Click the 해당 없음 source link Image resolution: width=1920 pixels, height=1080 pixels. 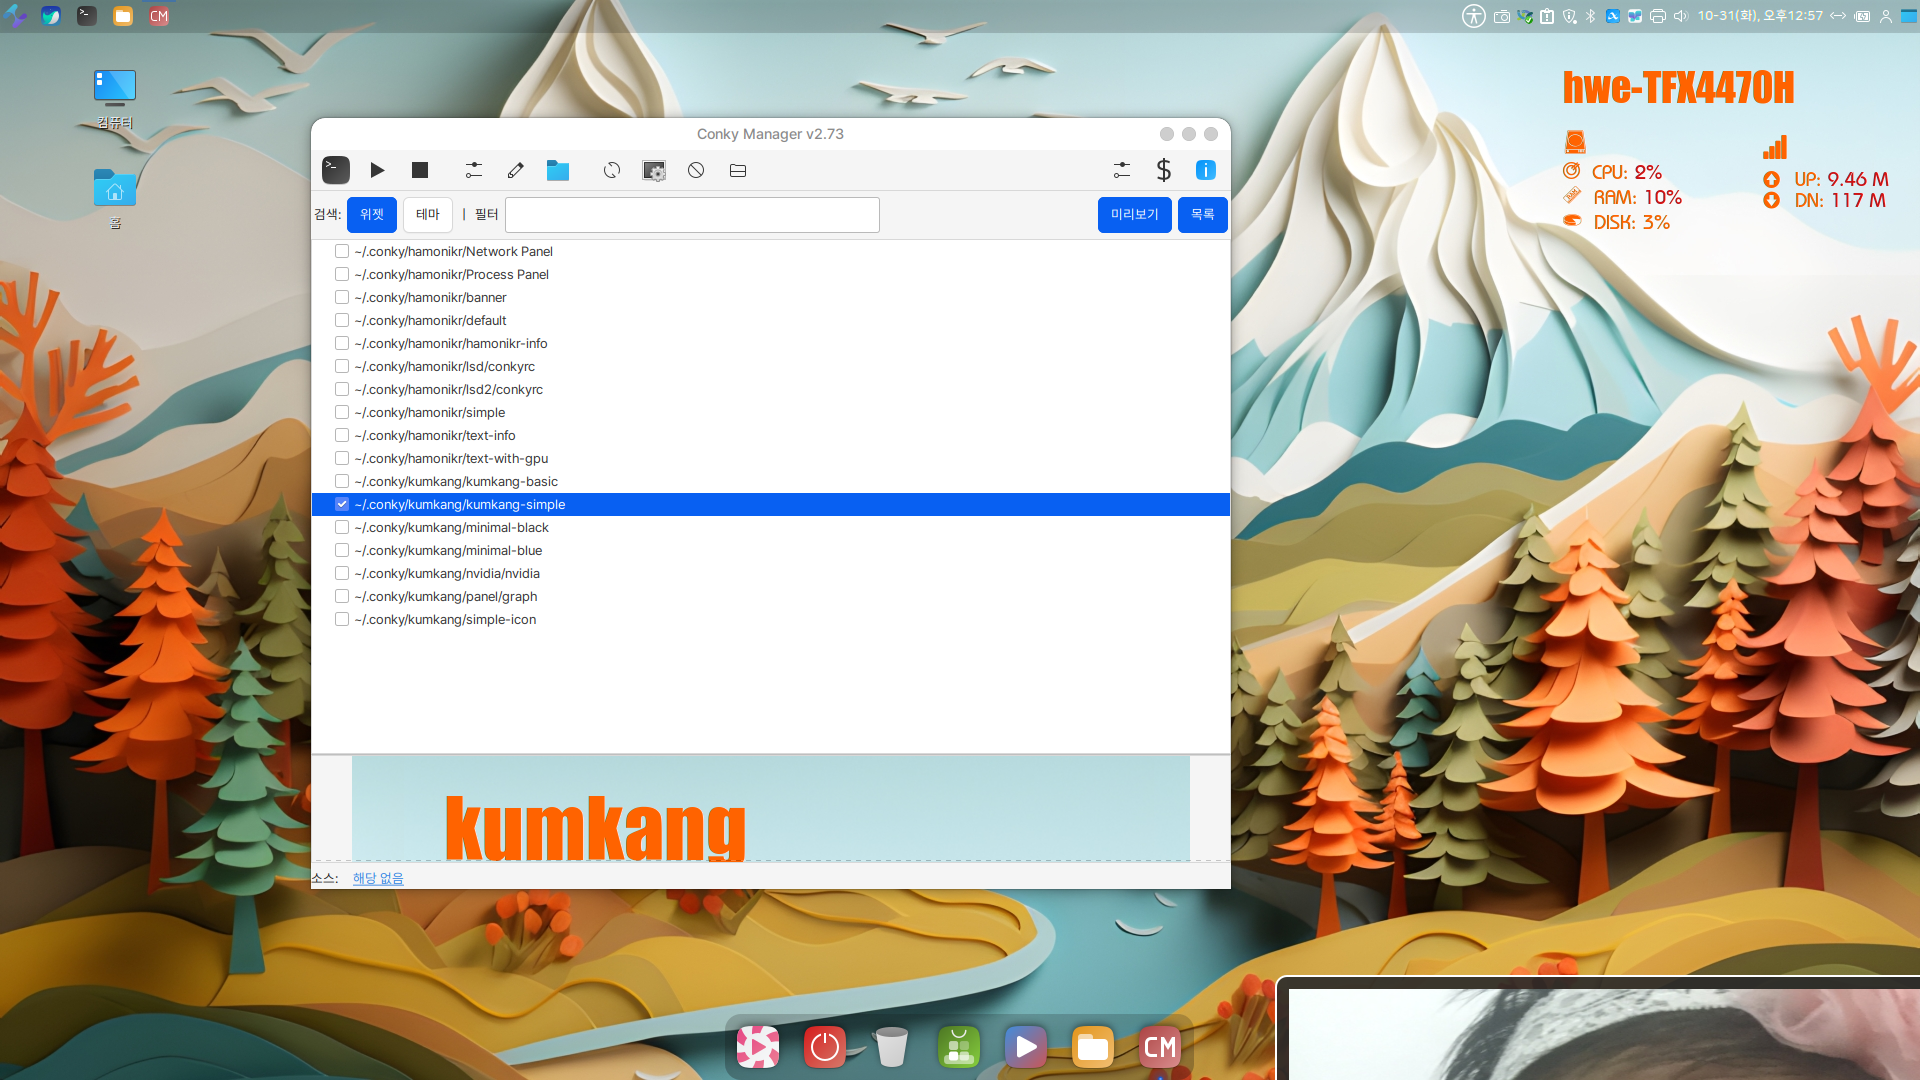click(378, 878)
